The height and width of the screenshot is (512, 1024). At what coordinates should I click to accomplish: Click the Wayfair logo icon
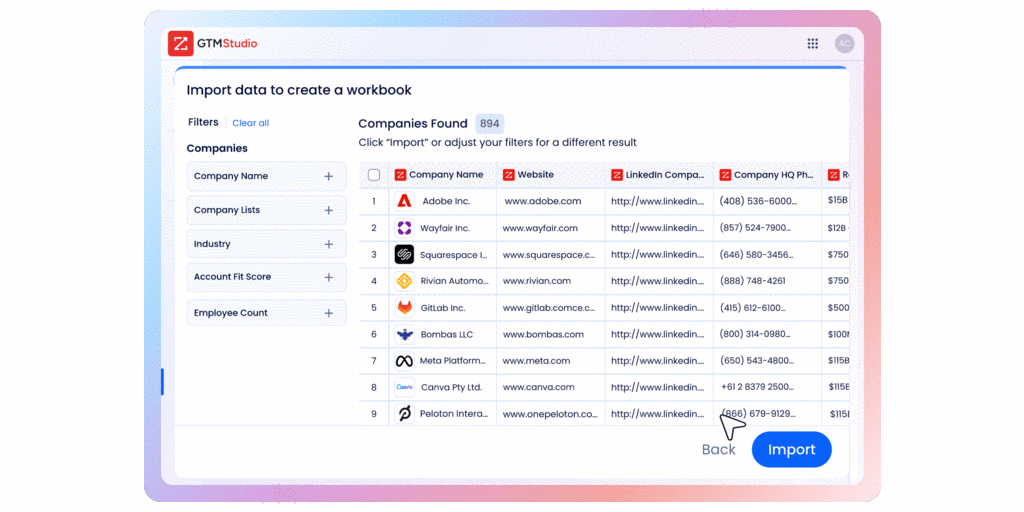click(x=404, y=228)
